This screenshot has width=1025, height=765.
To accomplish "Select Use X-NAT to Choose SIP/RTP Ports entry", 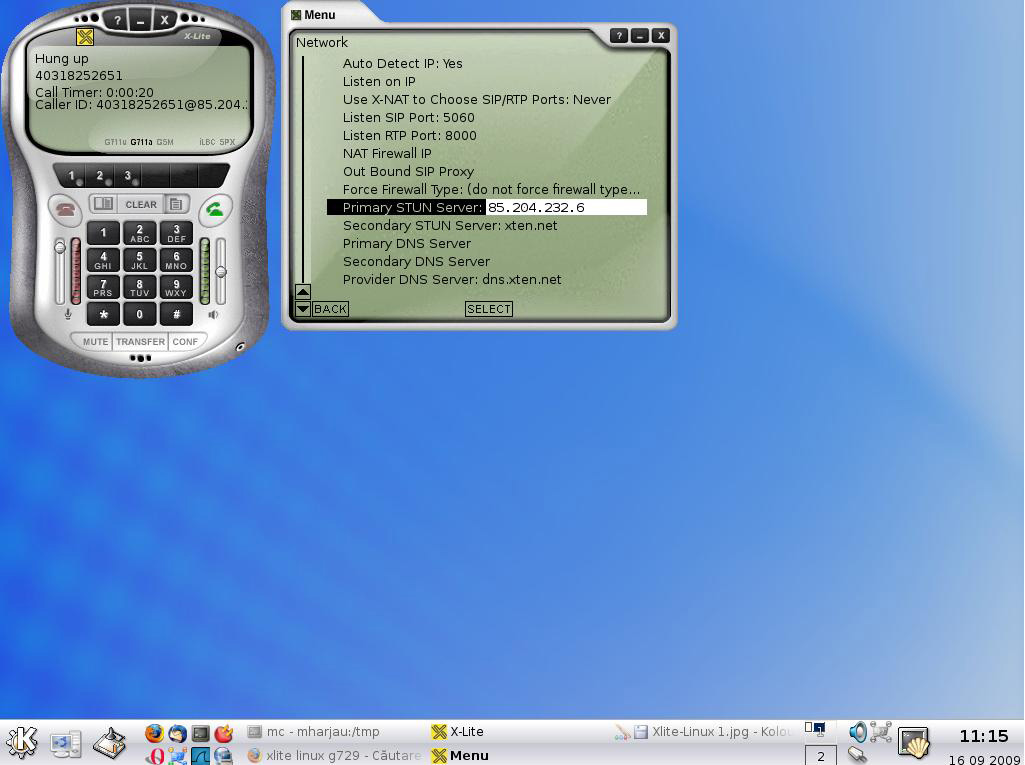I will (477, 99).
